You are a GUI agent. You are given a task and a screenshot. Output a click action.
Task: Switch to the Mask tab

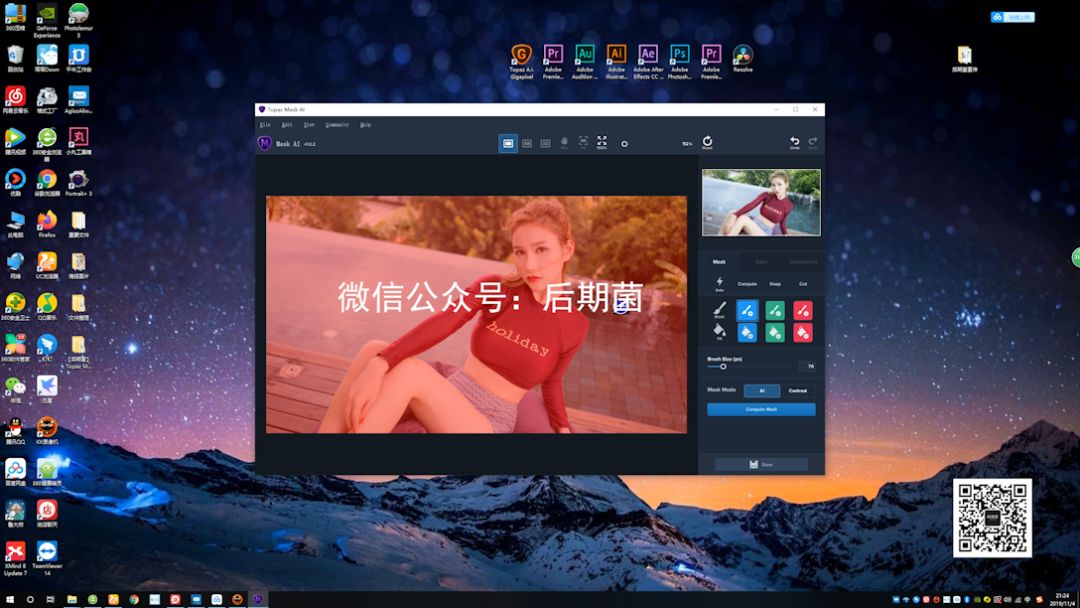click(719, 262)
